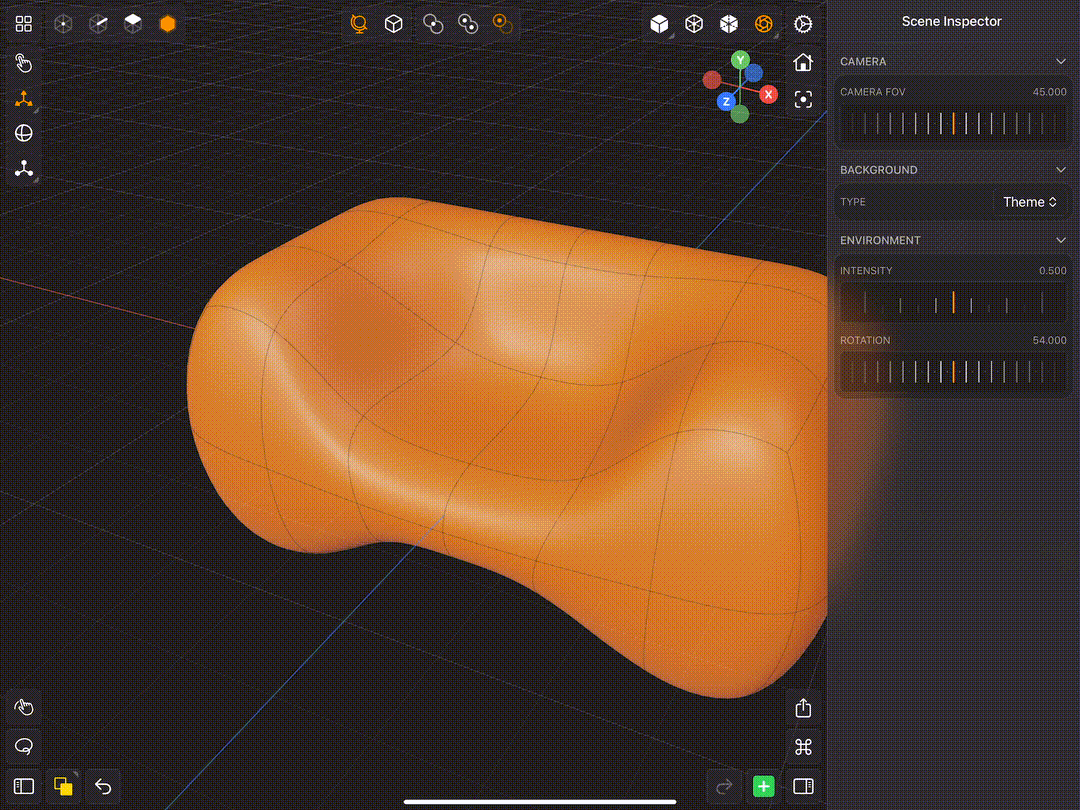Screen dimensions: 1080x810
Task: Open the settings gear
Action: (x=803, y=24)
